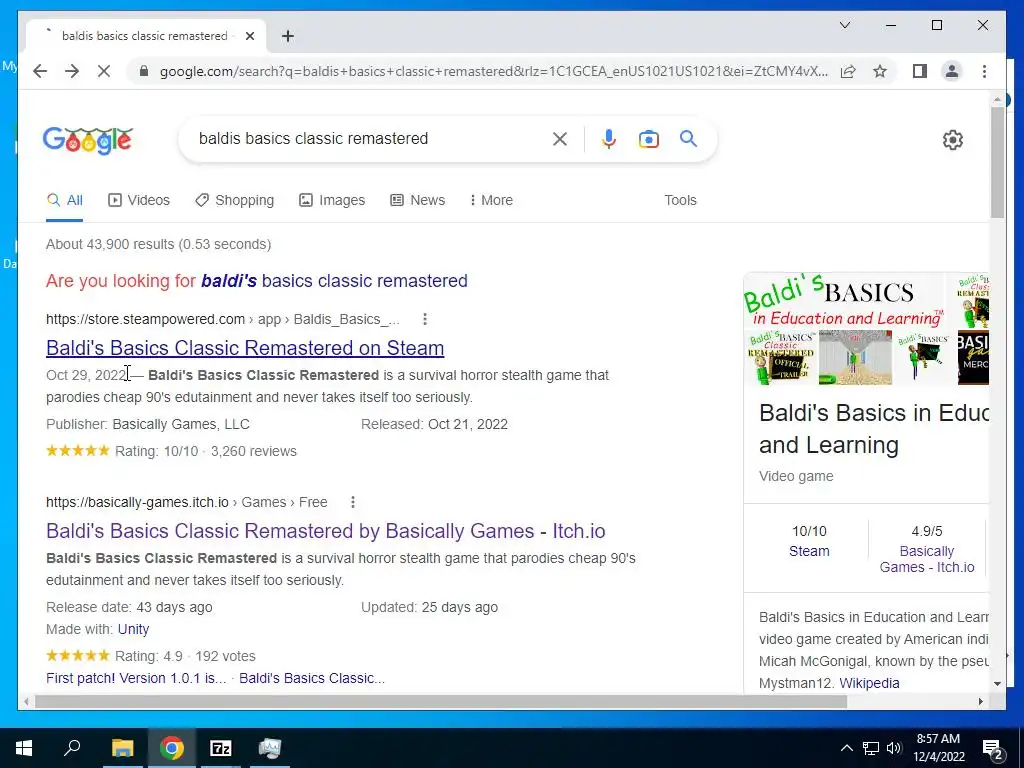Open the taskbar clock and date
The width and height of the screenshot is (1024, 768).
(x=938, y=748)
